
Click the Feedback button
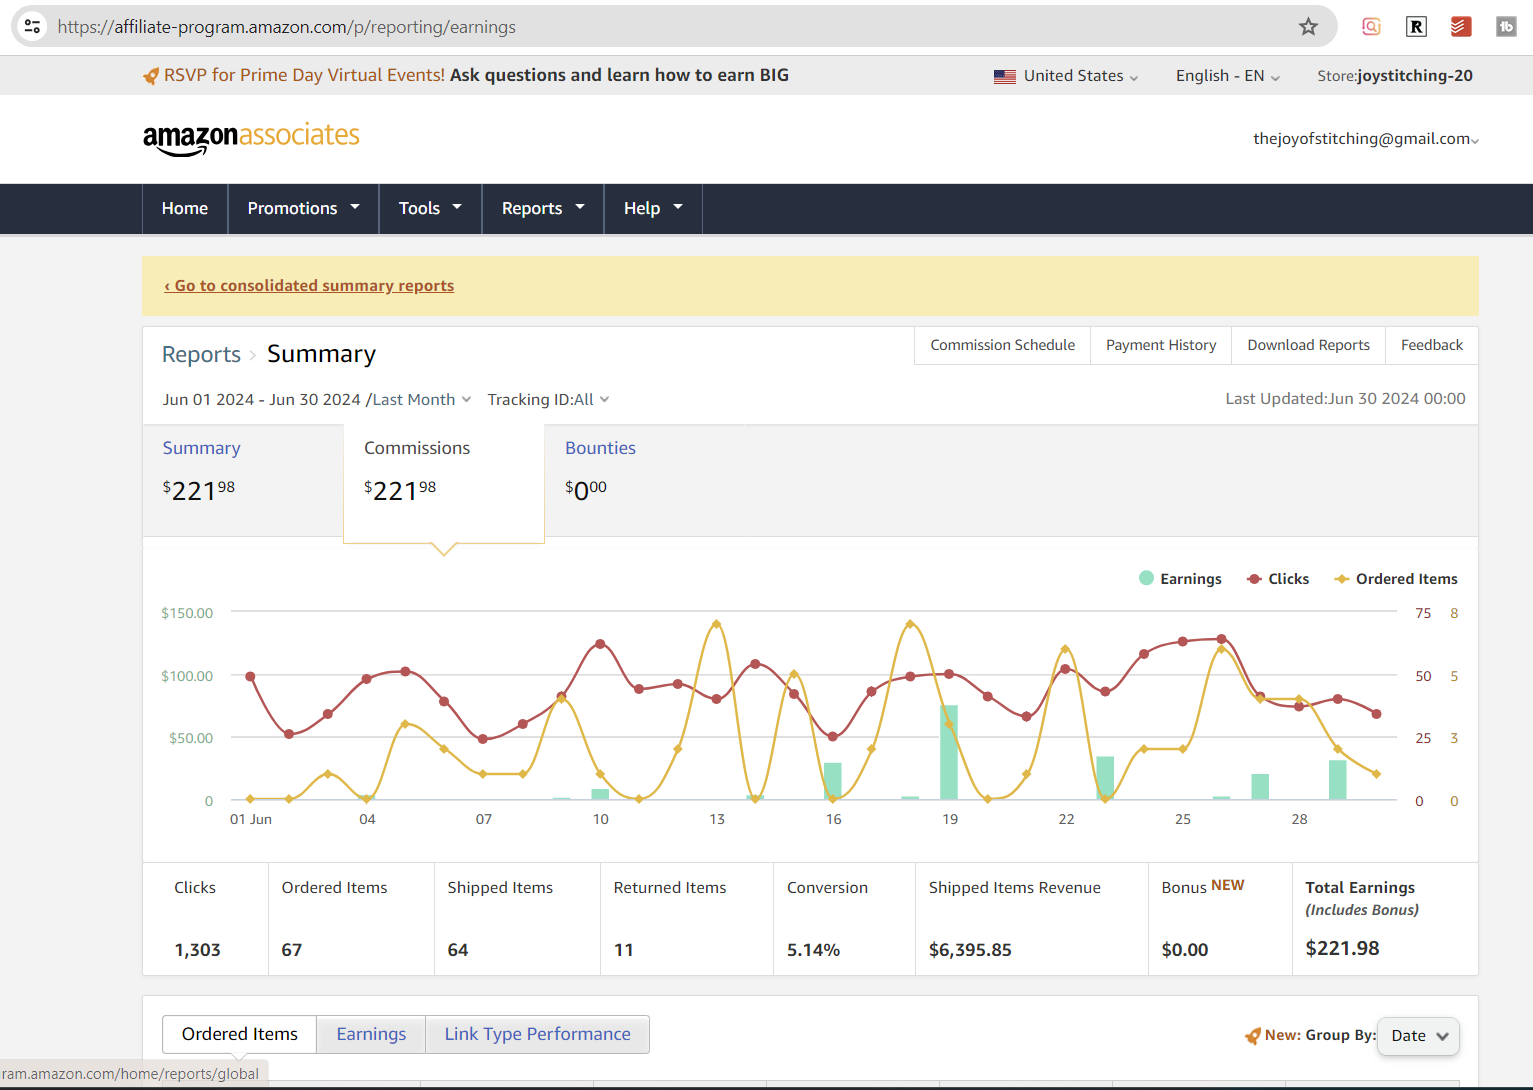[1432, 345]
